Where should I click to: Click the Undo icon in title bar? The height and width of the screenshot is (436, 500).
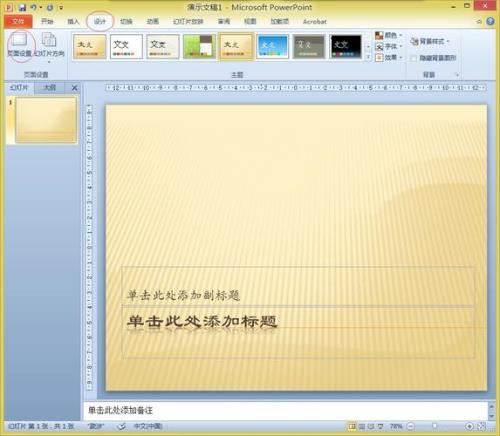[33, 7]
